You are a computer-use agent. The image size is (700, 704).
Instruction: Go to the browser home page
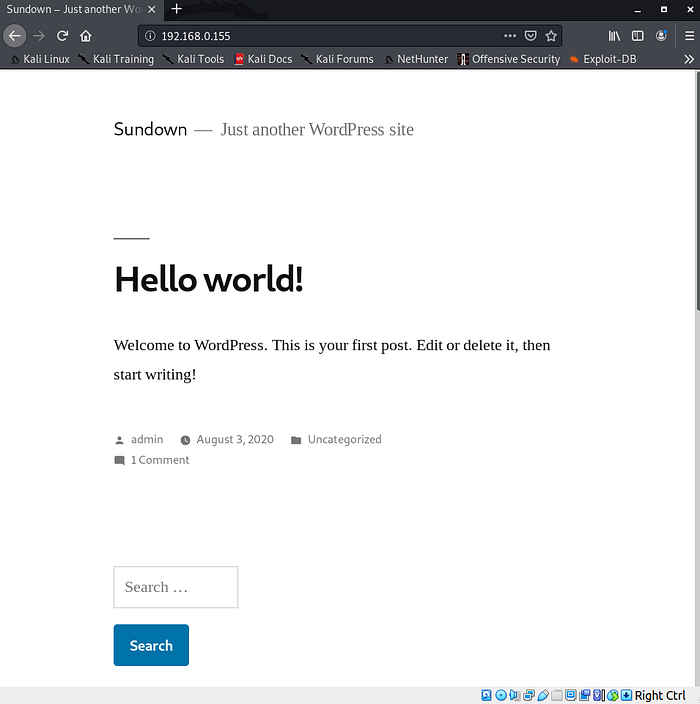[x=86, y=36]
